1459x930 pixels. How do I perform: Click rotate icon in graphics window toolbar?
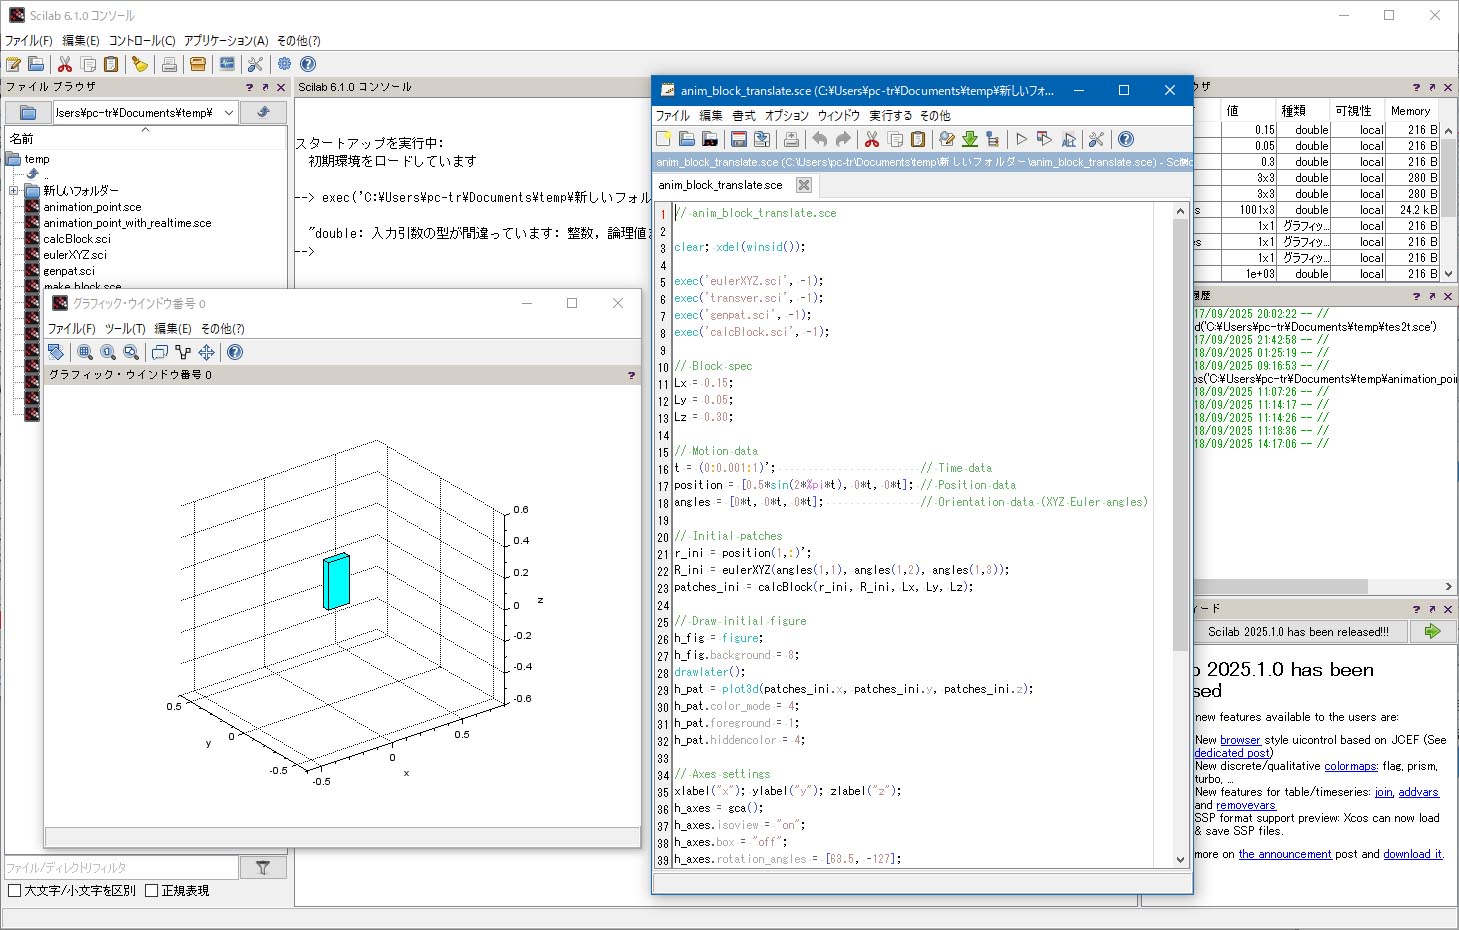point(56,352)
